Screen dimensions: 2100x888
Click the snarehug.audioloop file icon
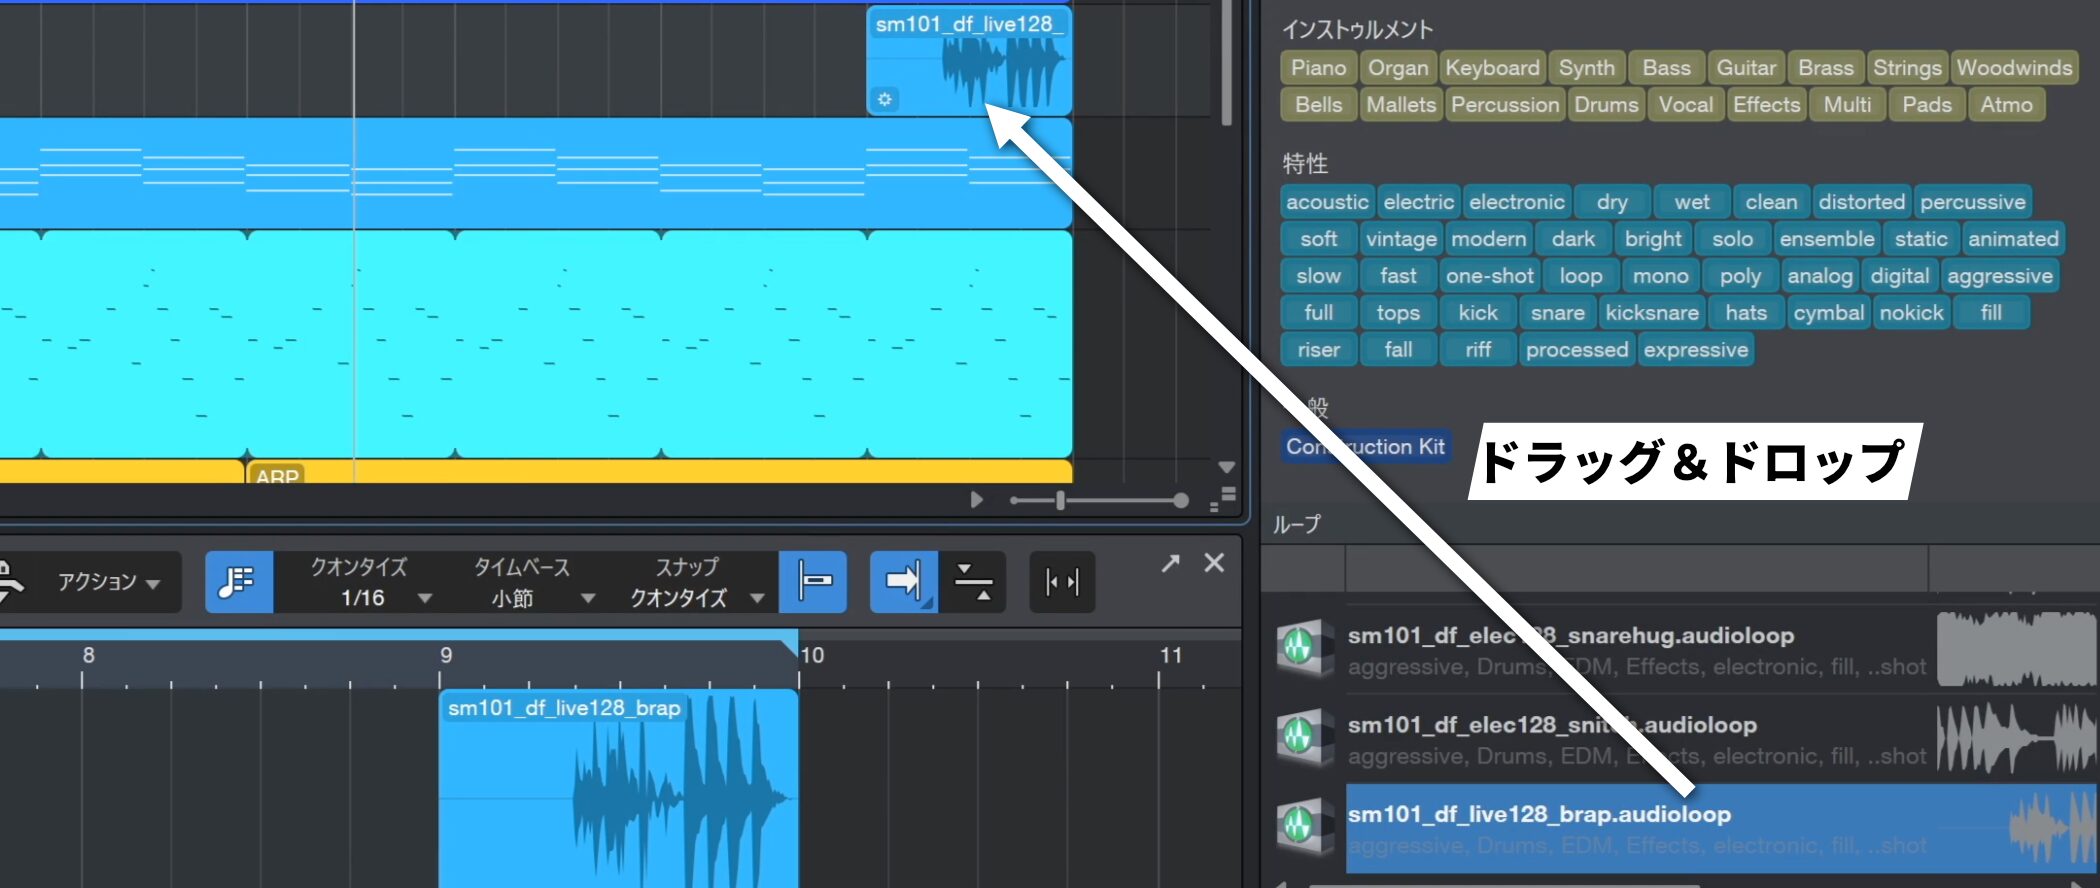[1301, 649]
